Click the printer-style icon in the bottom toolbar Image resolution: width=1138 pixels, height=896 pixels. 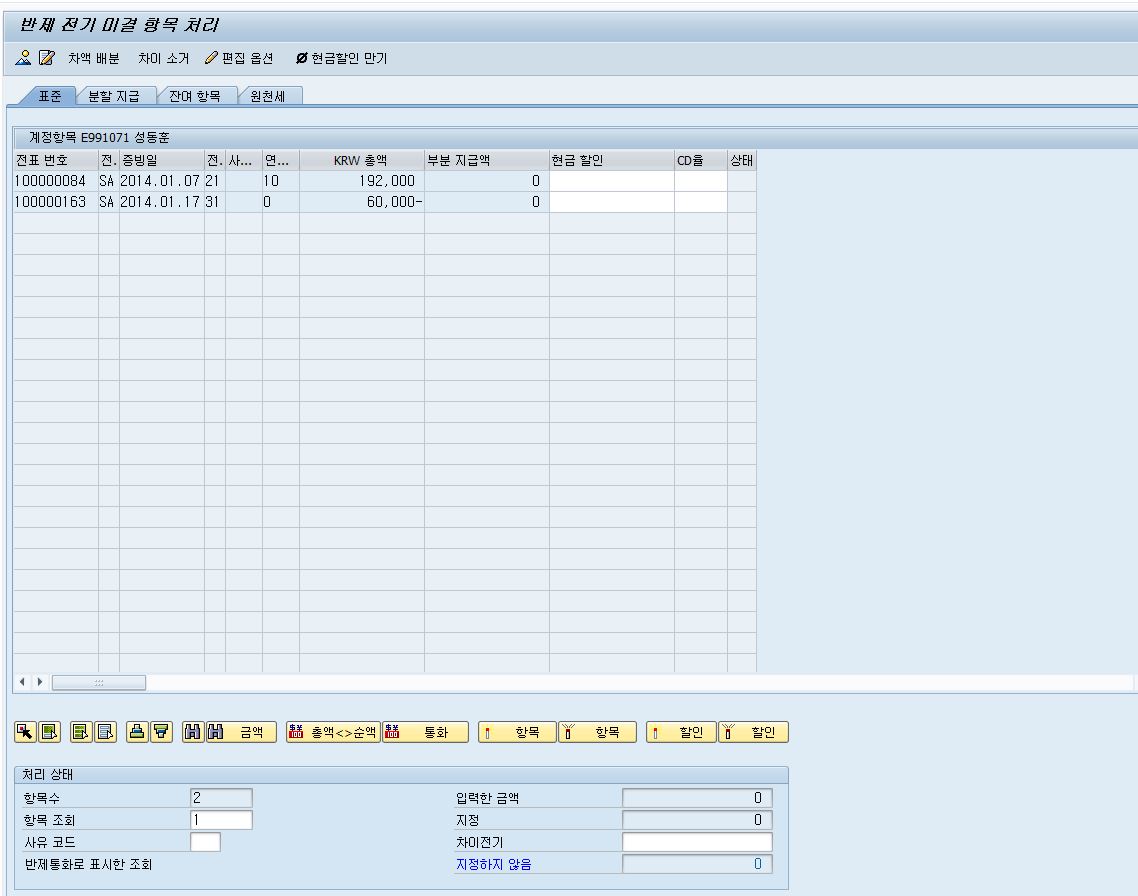pyautogui.click(x=137, y=733)
